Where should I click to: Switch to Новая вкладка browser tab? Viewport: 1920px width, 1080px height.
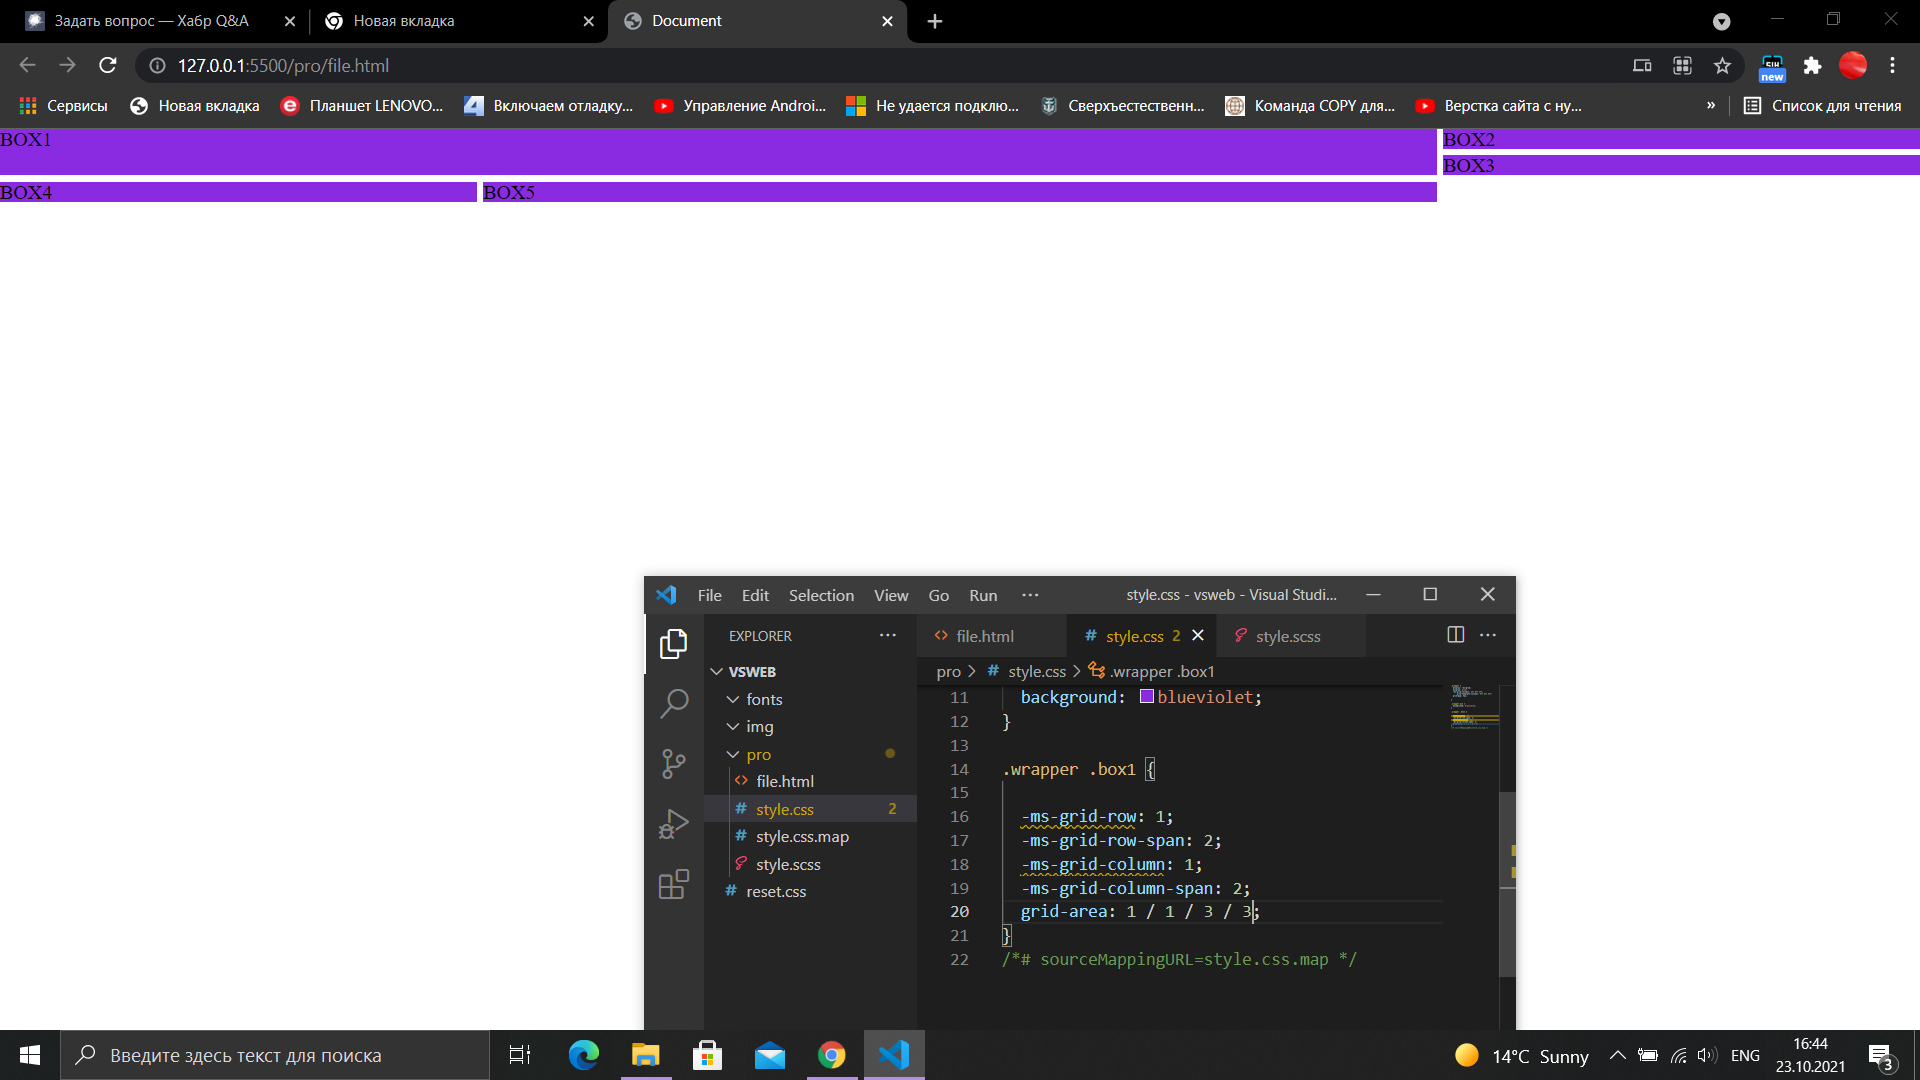460,21
